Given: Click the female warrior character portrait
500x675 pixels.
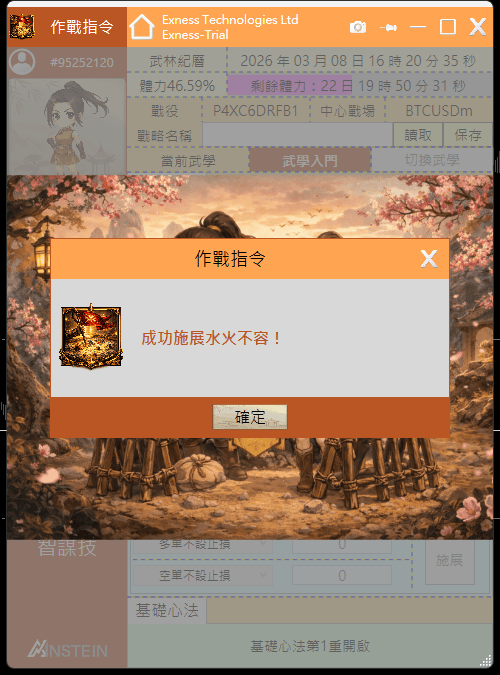Looking at the screenshot, I should tap(67, 127).
